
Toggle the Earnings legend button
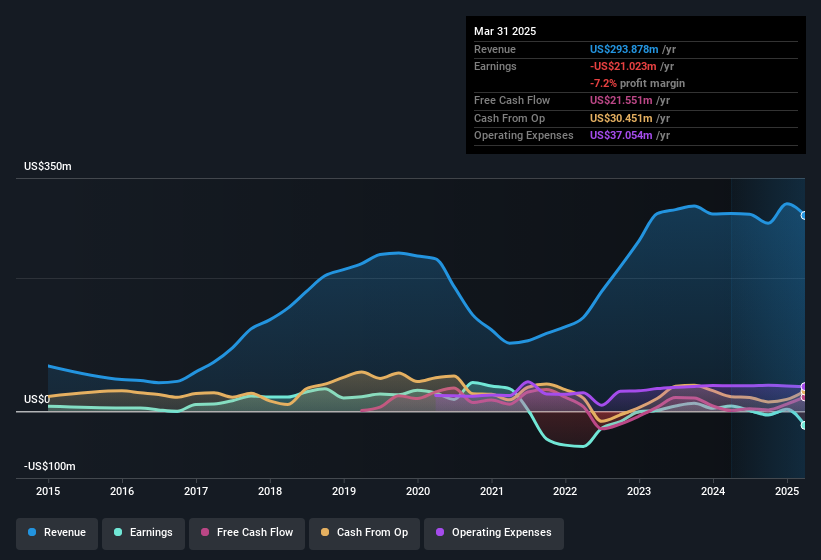pyautogui.click(x=143, y=533)
